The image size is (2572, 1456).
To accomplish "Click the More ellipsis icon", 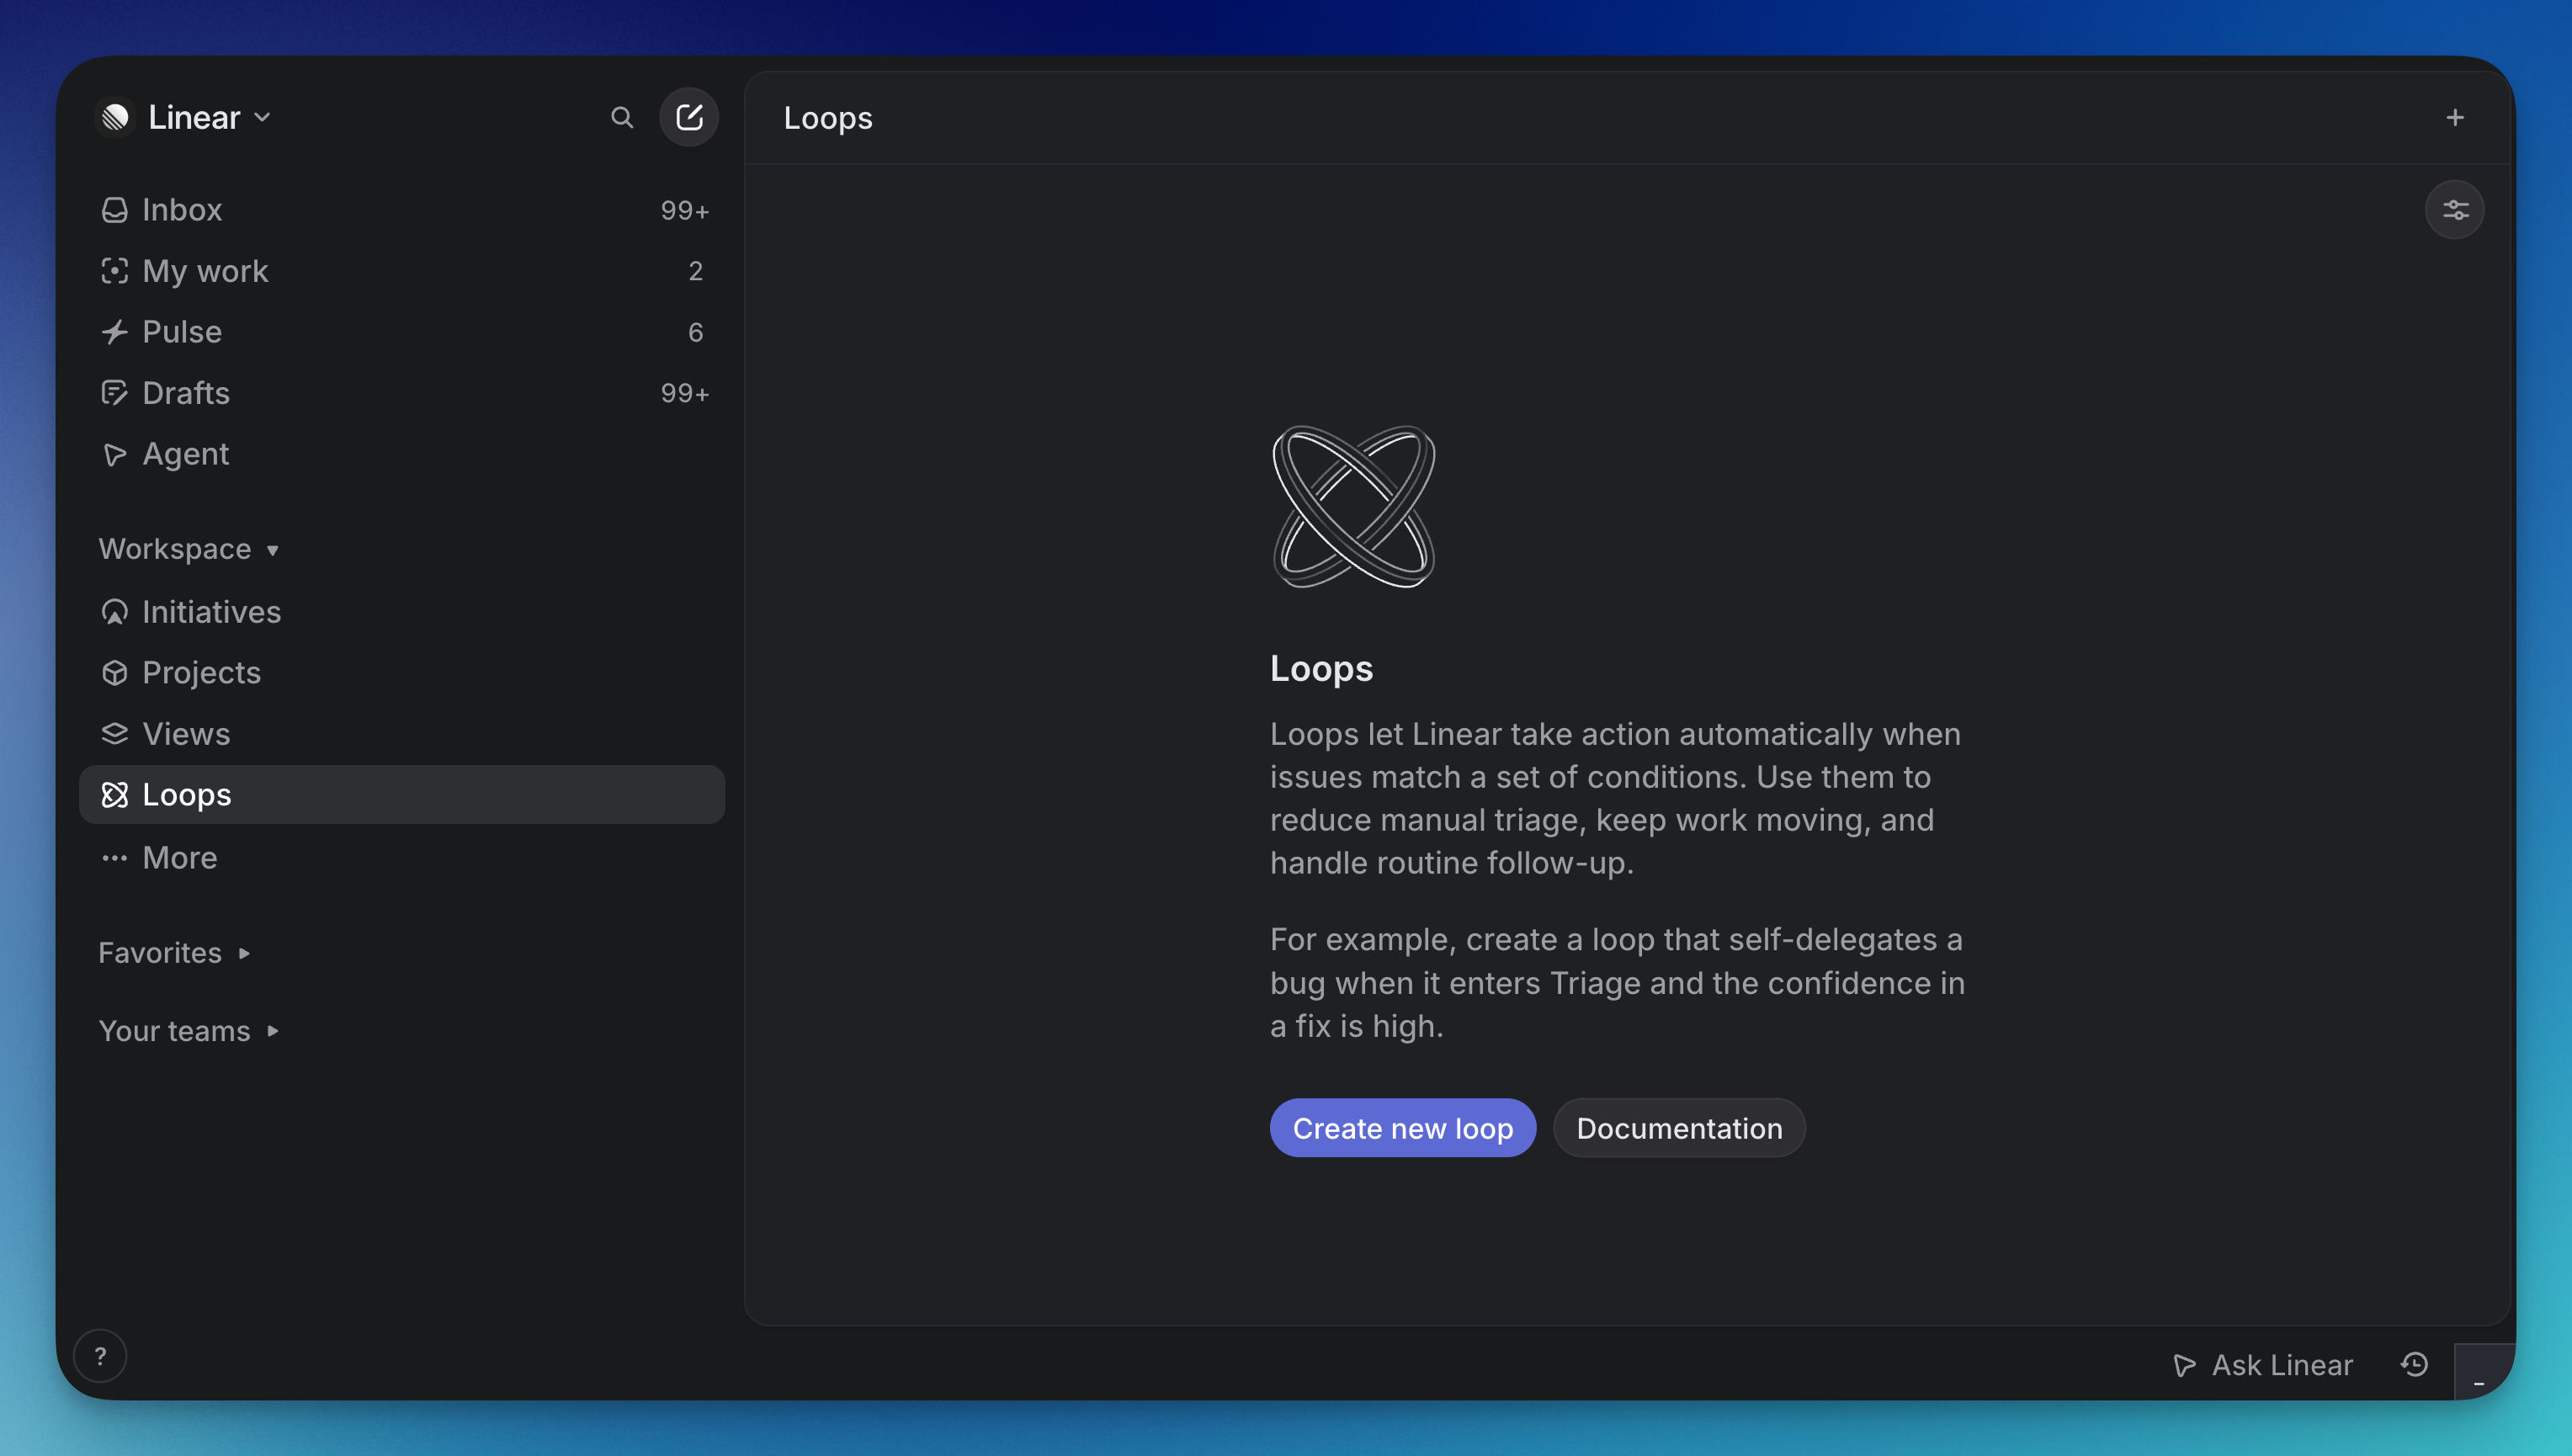I will [115, 858].
